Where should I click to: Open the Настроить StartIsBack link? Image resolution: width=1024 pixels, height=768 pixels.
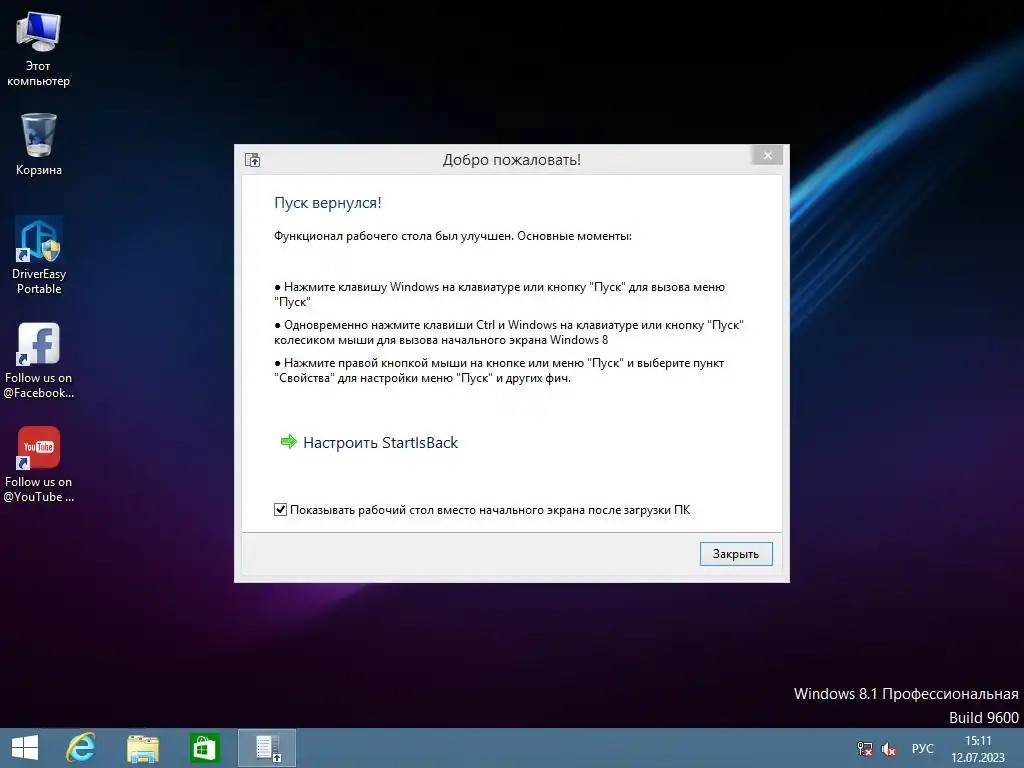click(x=380, y=443)
